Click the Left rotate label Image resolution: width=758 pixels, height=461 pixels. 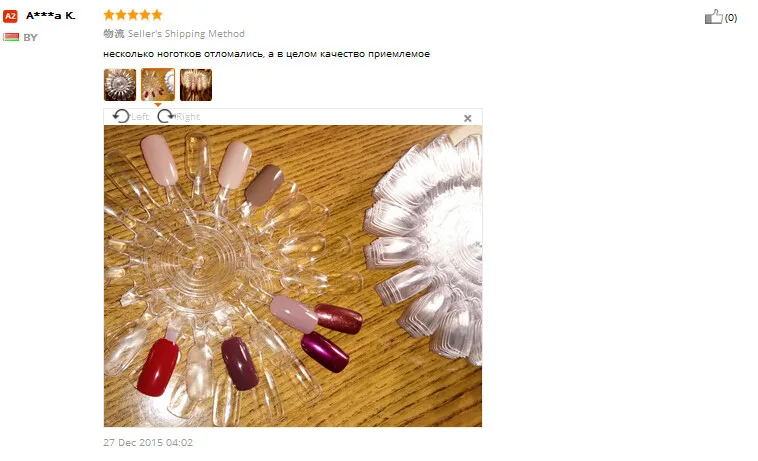(x=140, y=117)
